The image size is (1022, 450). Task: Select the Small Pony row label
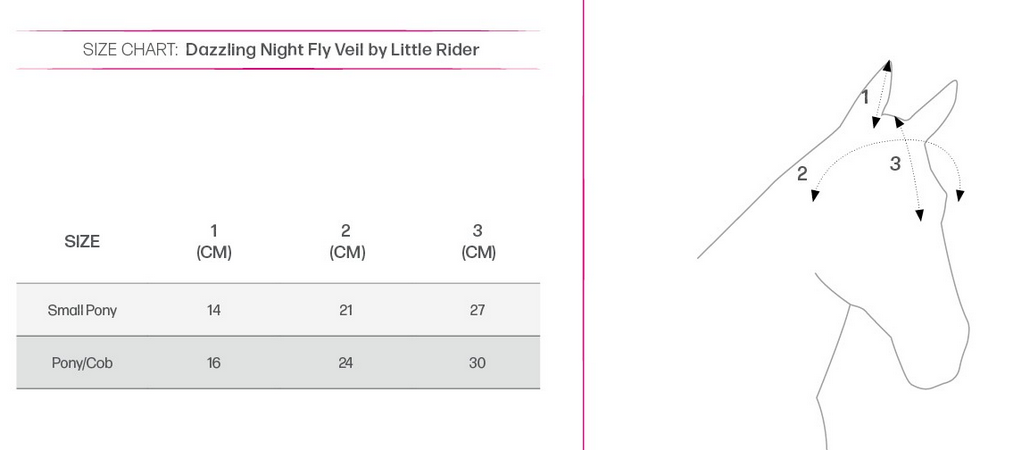[82, 310]
